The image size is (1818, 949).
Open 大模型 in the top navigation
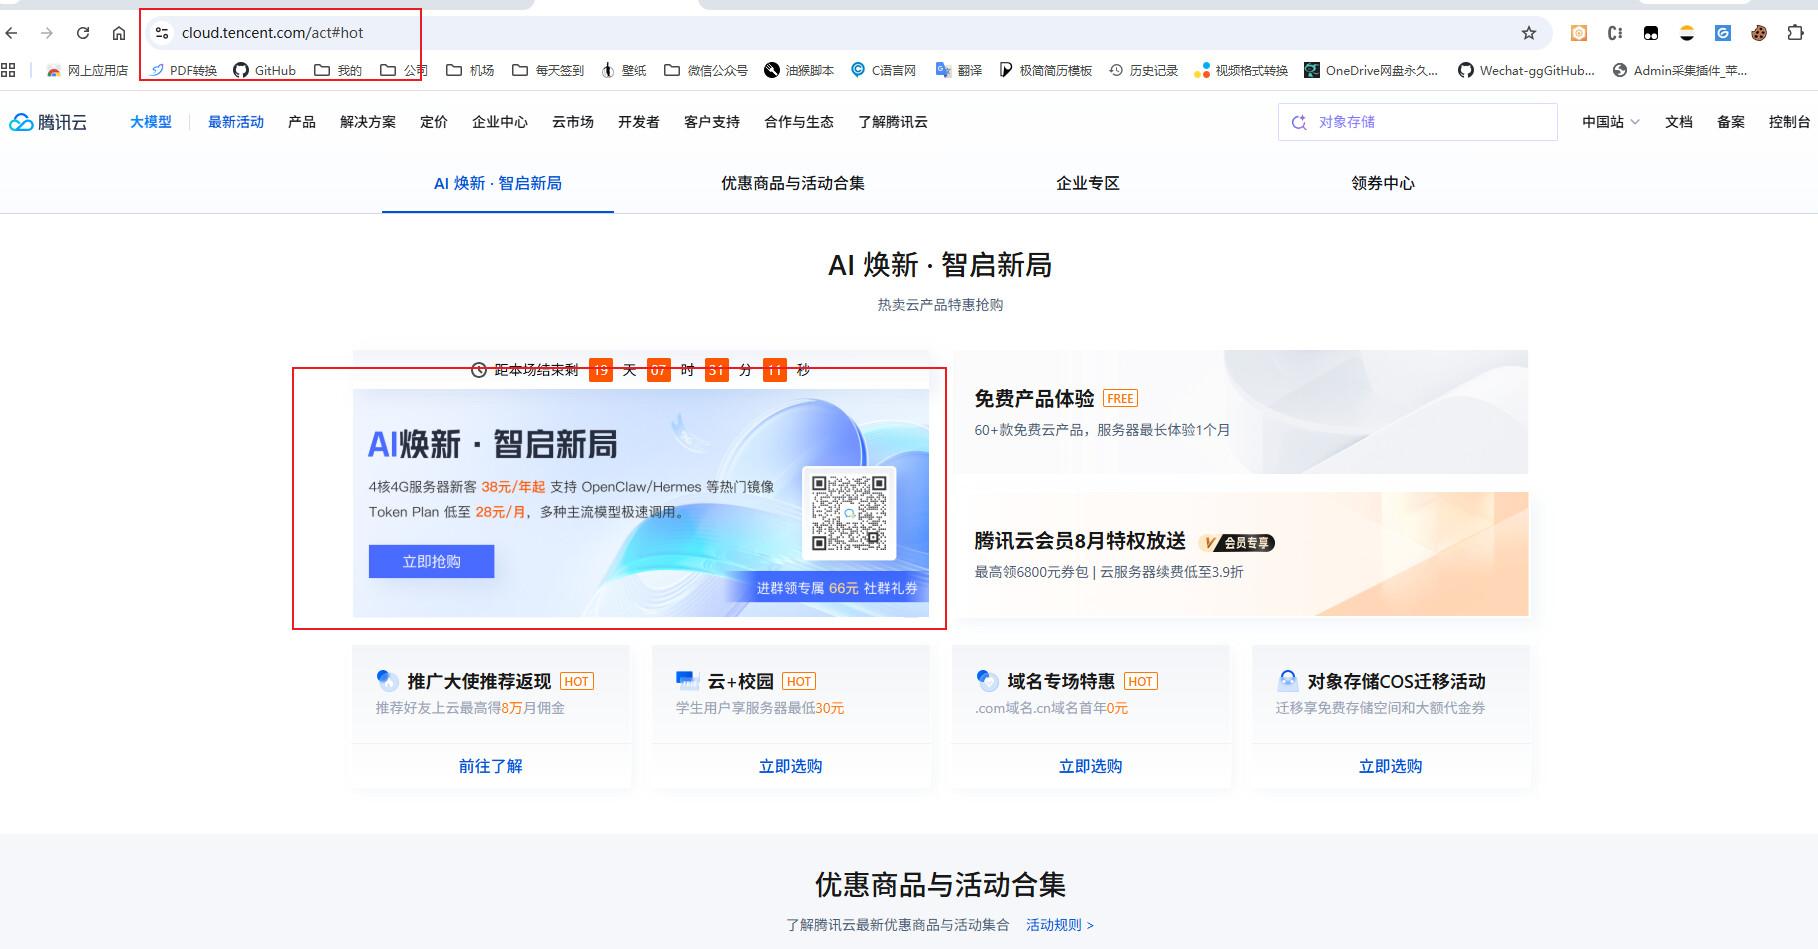pyautogui.click(x=151, y=122)
